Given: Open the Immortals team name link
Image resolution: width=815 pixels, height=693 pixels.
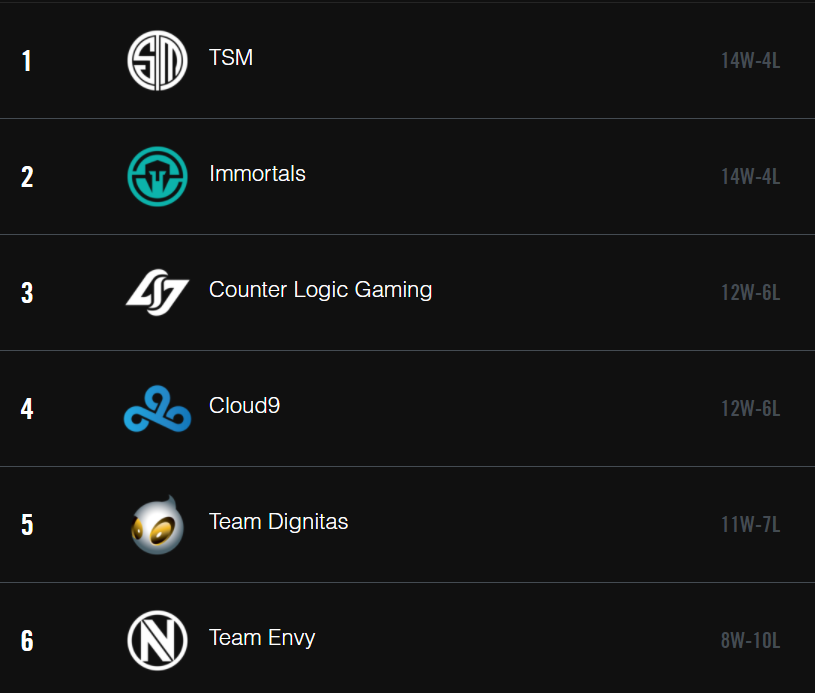Looking at the screenshot, I should [x=257, y=174].
